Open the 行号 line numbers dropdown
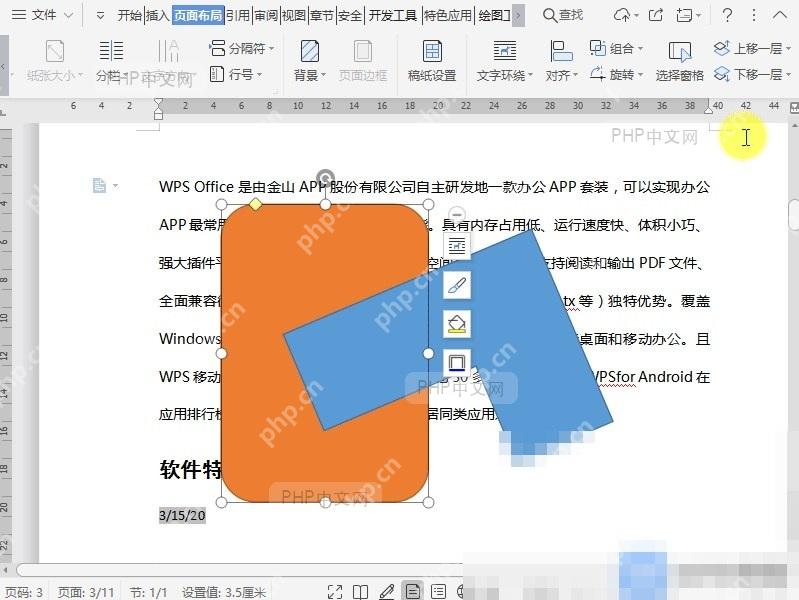The width and height of the screenshot is (799, 600). tap(236, 74)
